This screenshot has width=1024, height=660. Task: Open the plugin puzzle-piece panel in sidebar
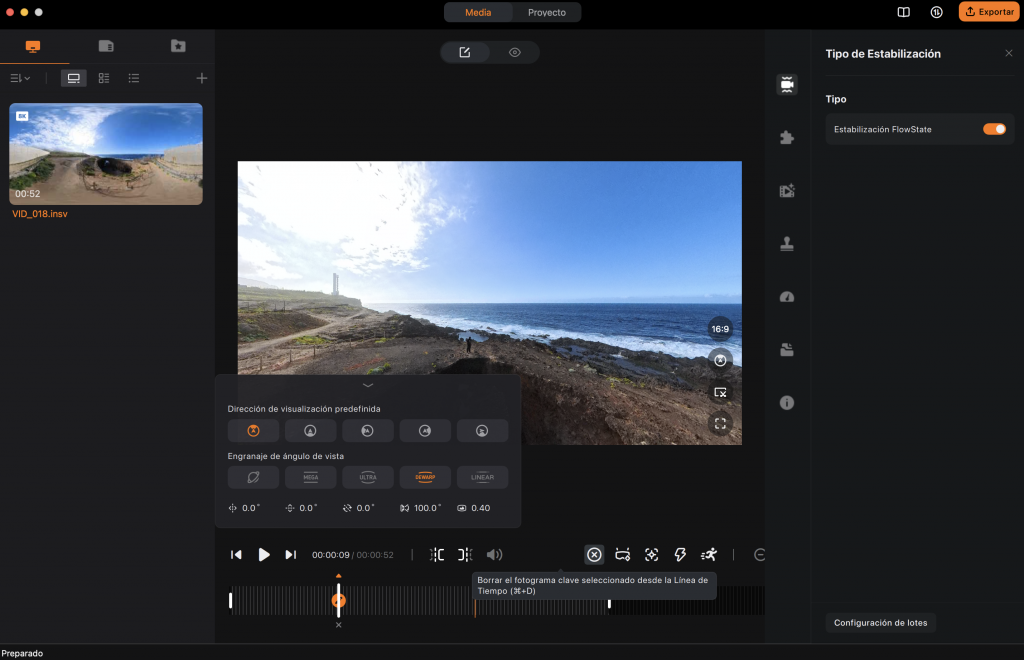[x=787, y=138]
